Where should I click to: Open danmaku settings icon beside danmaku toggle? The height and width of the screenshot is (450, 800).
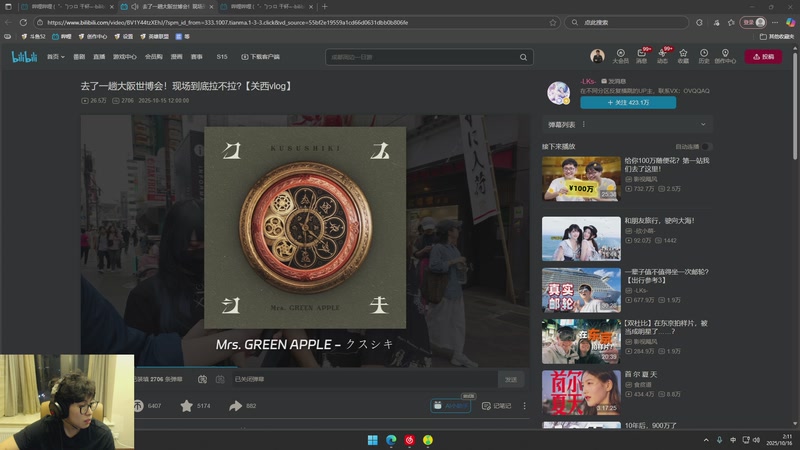pyautogui.click(x=220, y=379)
